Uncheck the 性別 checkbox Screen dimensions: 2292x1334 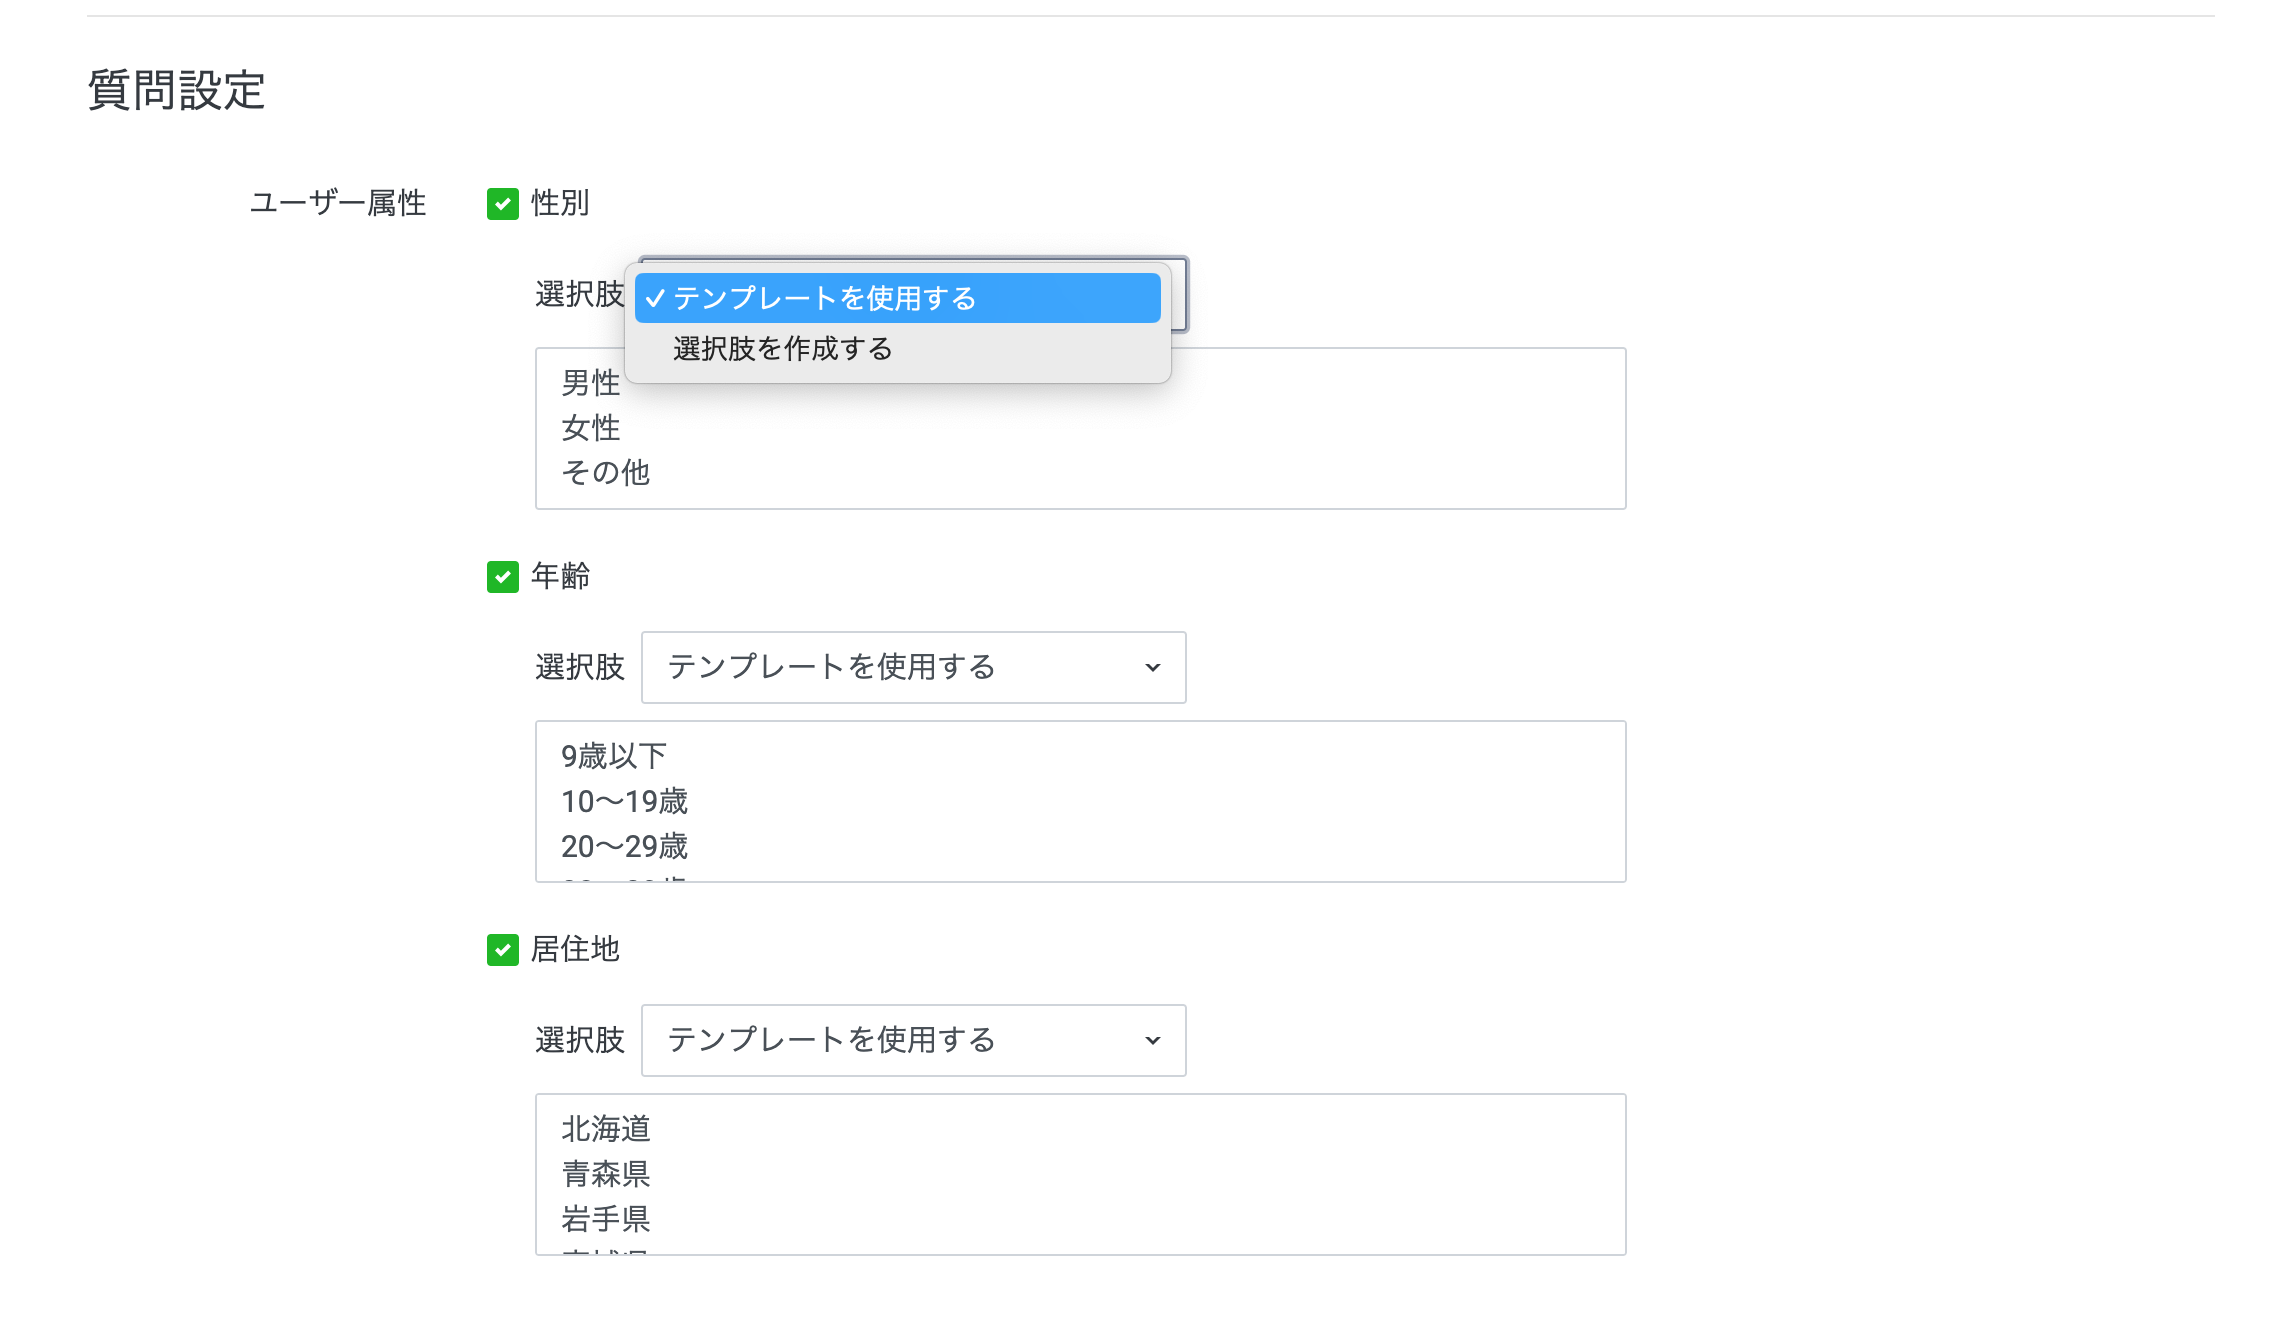tap(502, 204)
